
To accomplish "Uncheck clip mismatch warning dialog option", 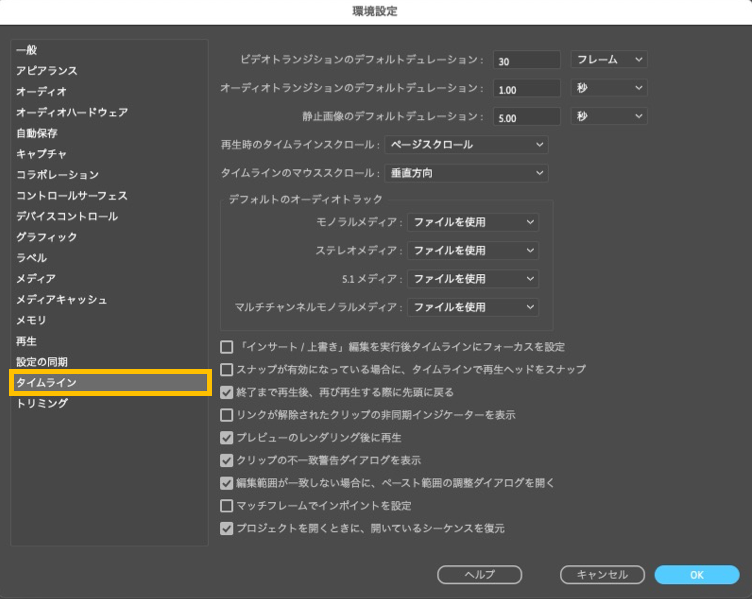I will [226, 460].
